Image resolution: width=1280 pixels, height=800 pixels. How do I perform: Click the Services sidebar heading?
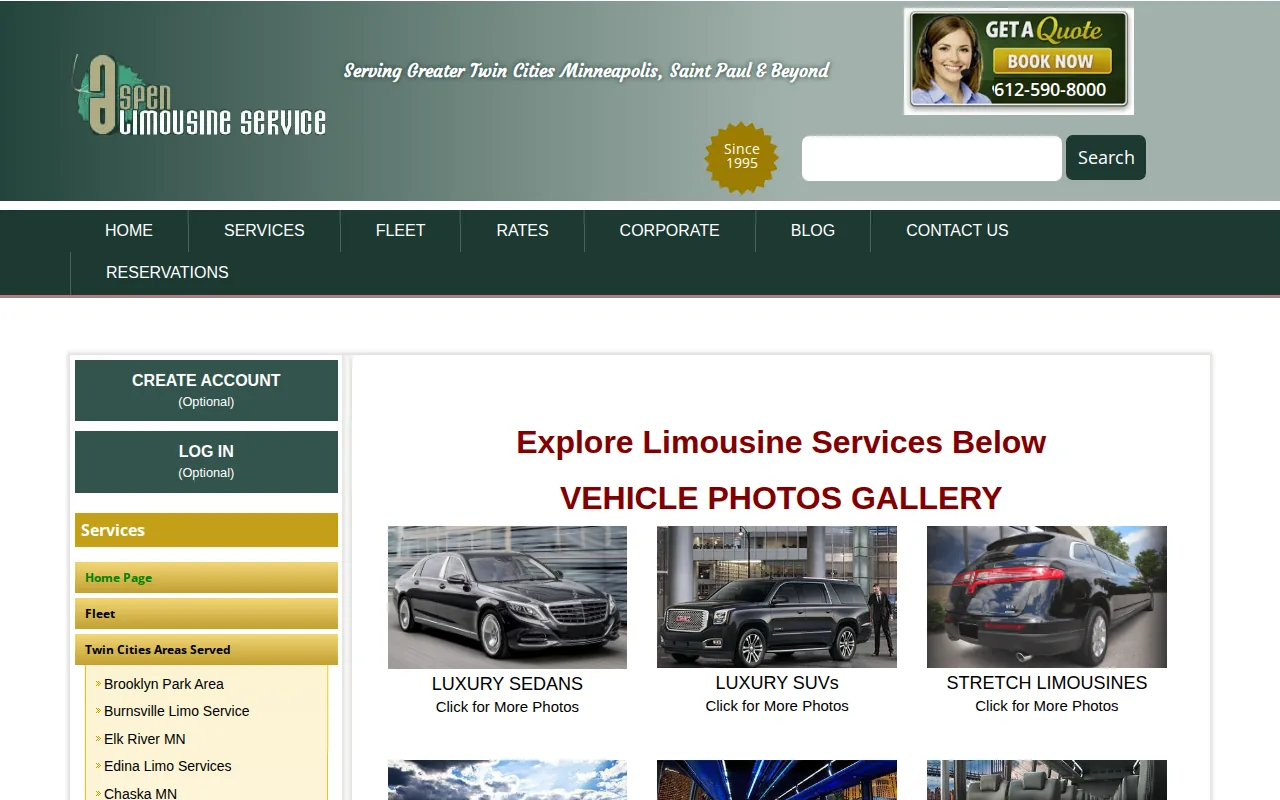[x=206, y=530]
